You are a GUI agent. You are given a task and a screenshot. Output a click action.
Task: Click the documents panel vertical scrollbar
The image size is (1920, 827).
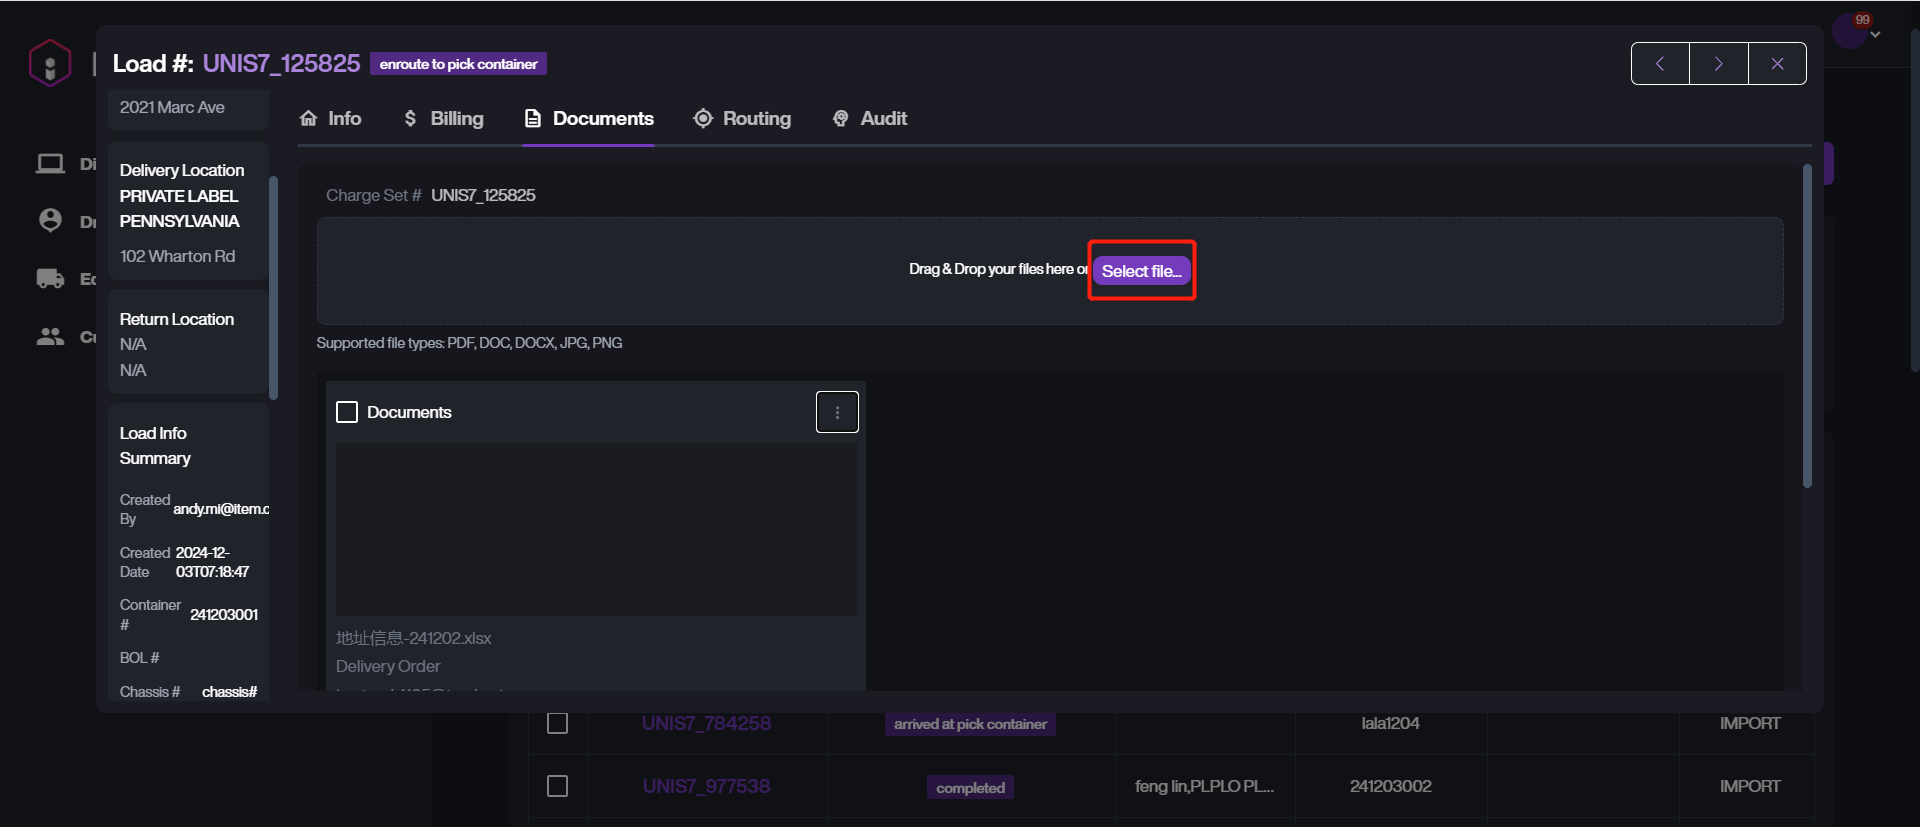(1807, 326)
